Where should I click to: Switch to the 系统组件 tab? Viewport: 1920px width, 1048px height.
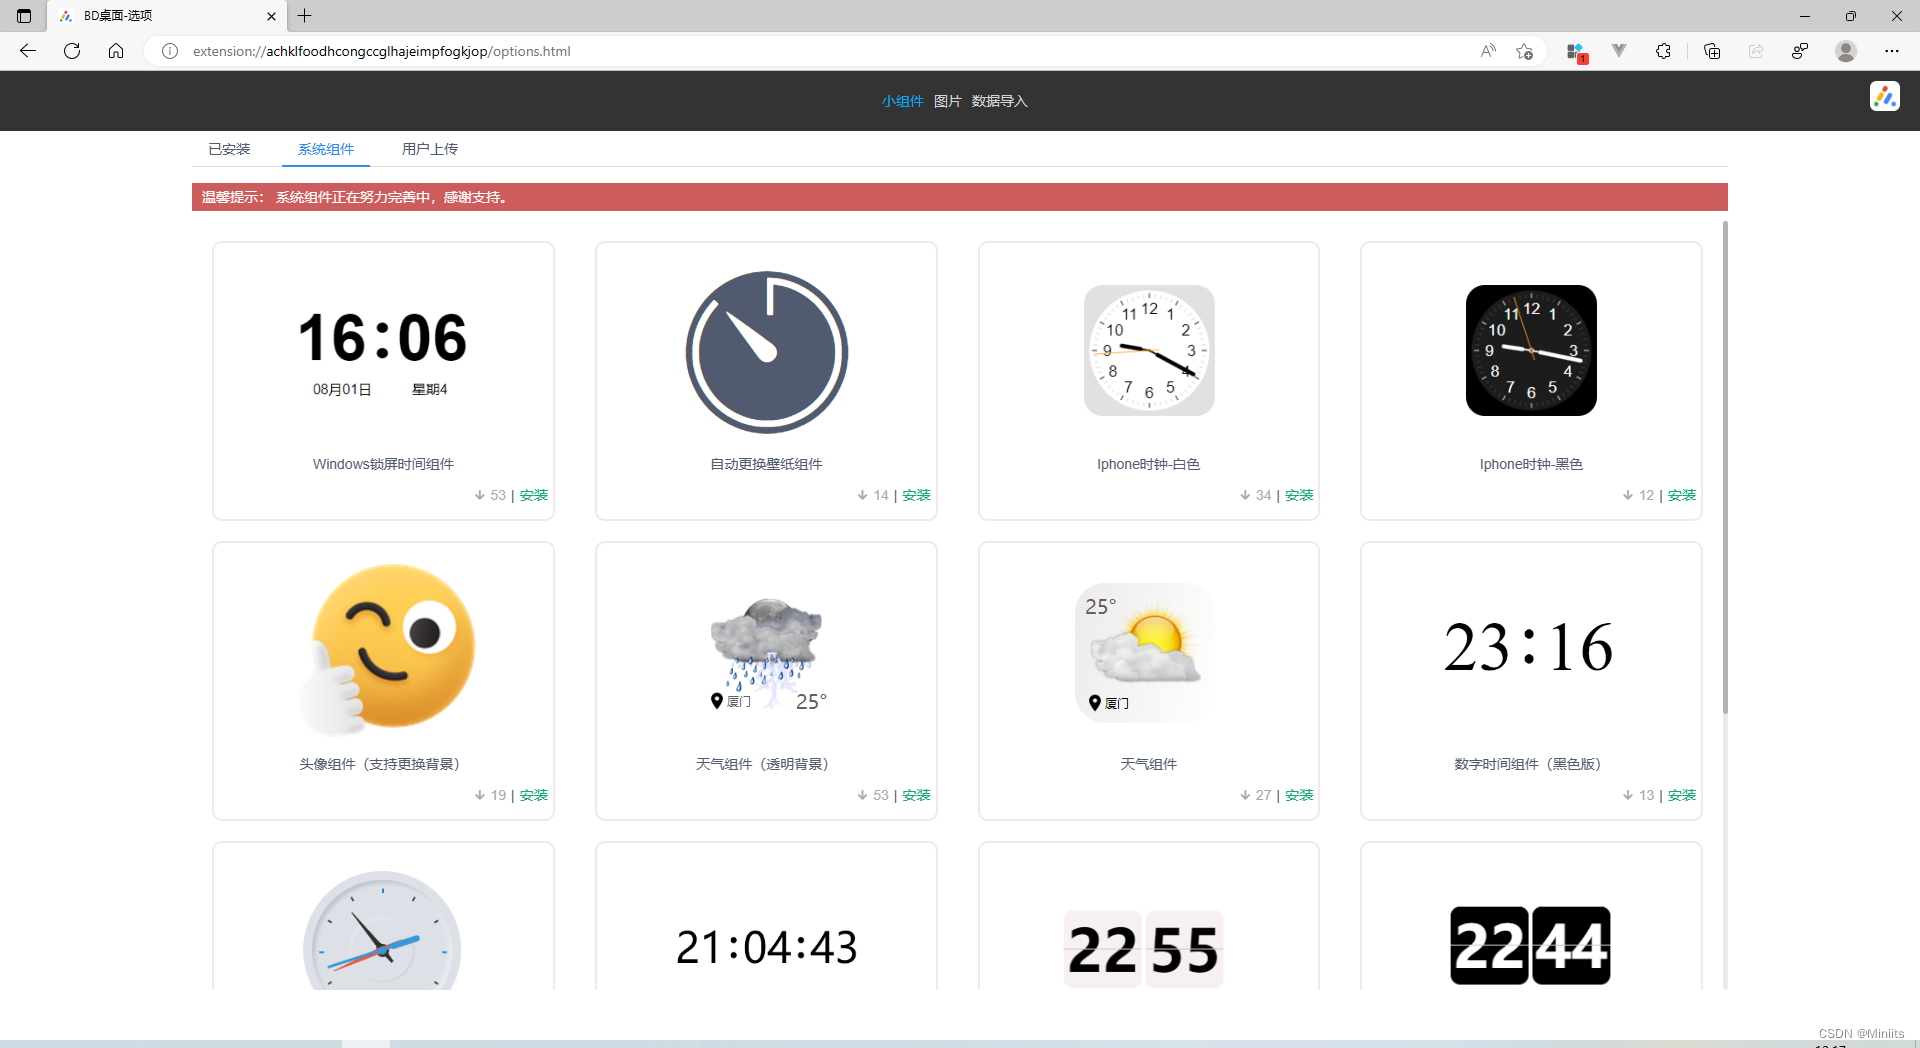pyautogui.click(x=326, y=149)
